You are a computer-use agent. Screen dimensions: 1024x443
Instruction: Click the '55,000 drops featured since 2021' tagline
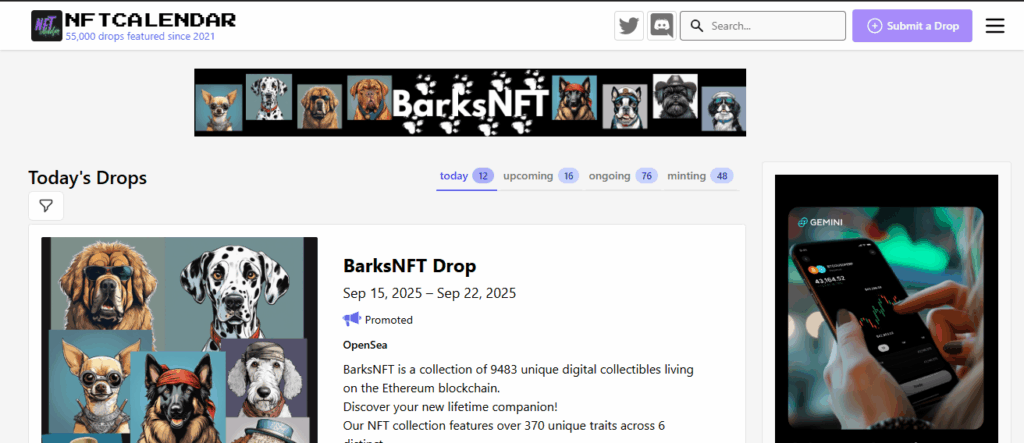coord(140,37)
